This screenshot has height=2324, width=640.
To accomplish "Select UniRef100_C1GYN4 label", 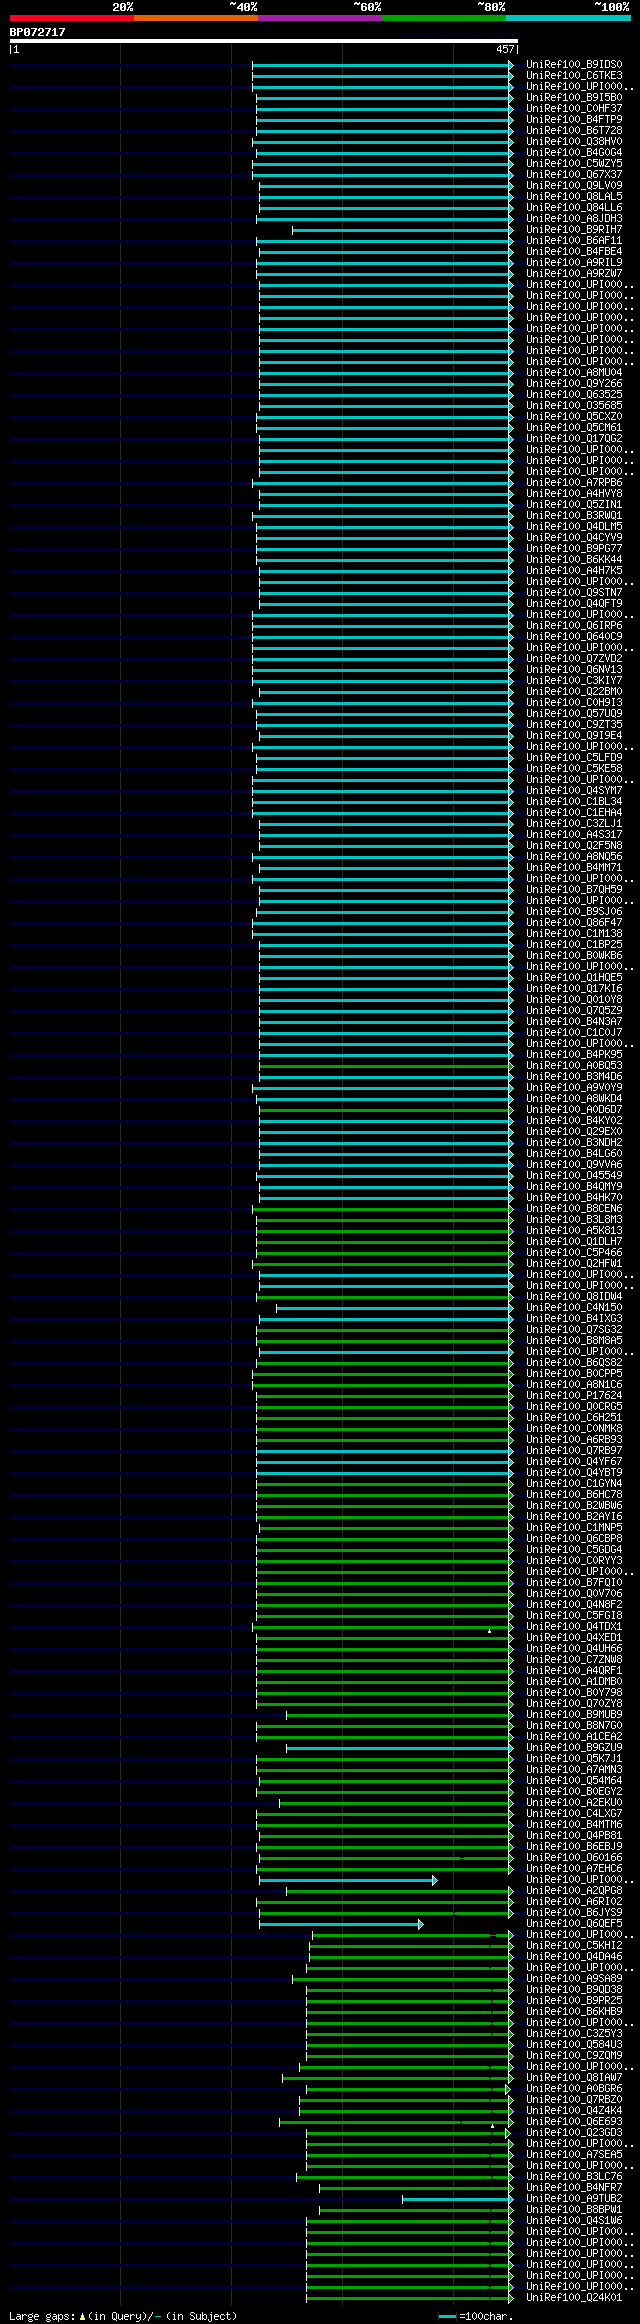I will tap(574, 1484).
